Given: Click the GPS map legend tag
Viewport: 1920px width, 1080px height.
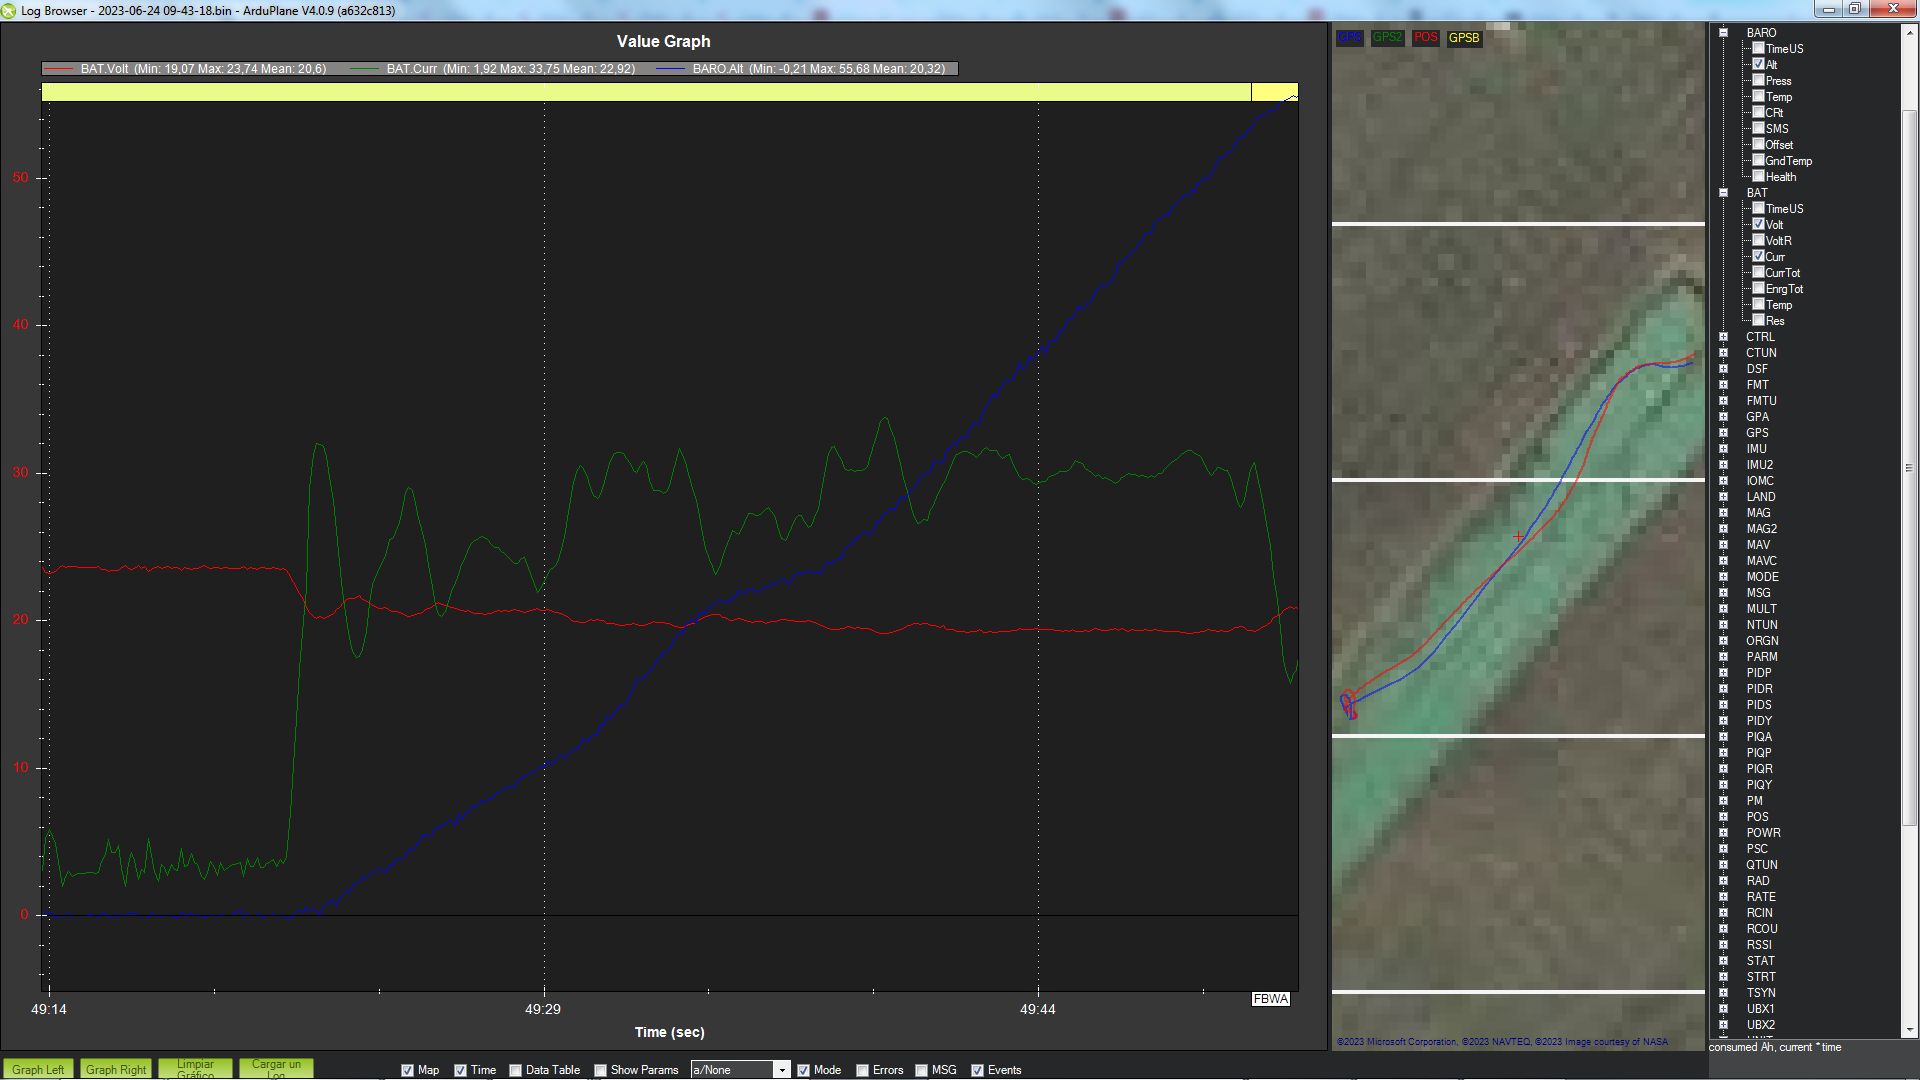Looking at the screenshot, I should point(1349,38).
